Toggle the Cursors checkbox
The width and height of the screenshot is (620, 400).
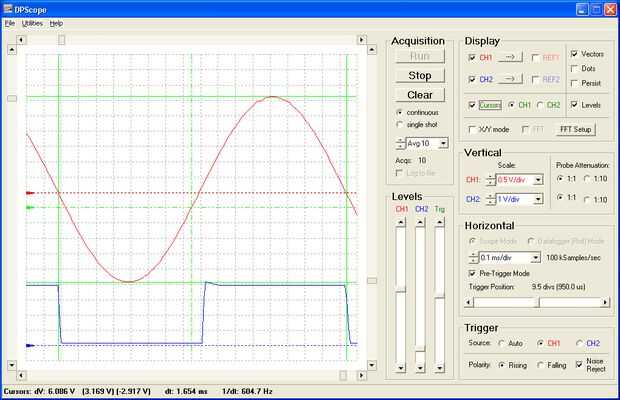click(x=472, y=105)
